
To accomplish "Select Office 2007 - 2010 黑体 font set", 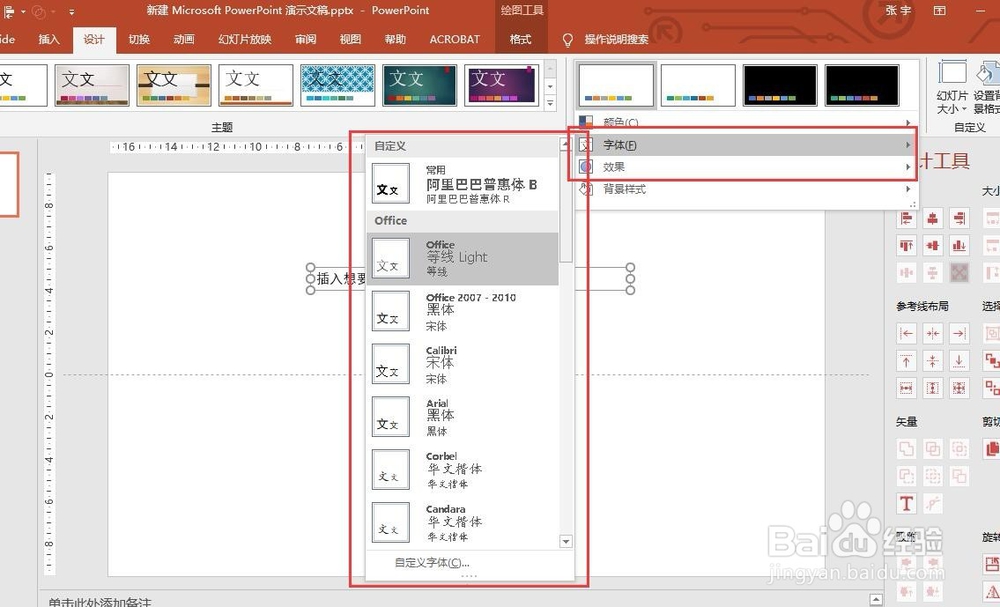I will [x=463, y=311].
